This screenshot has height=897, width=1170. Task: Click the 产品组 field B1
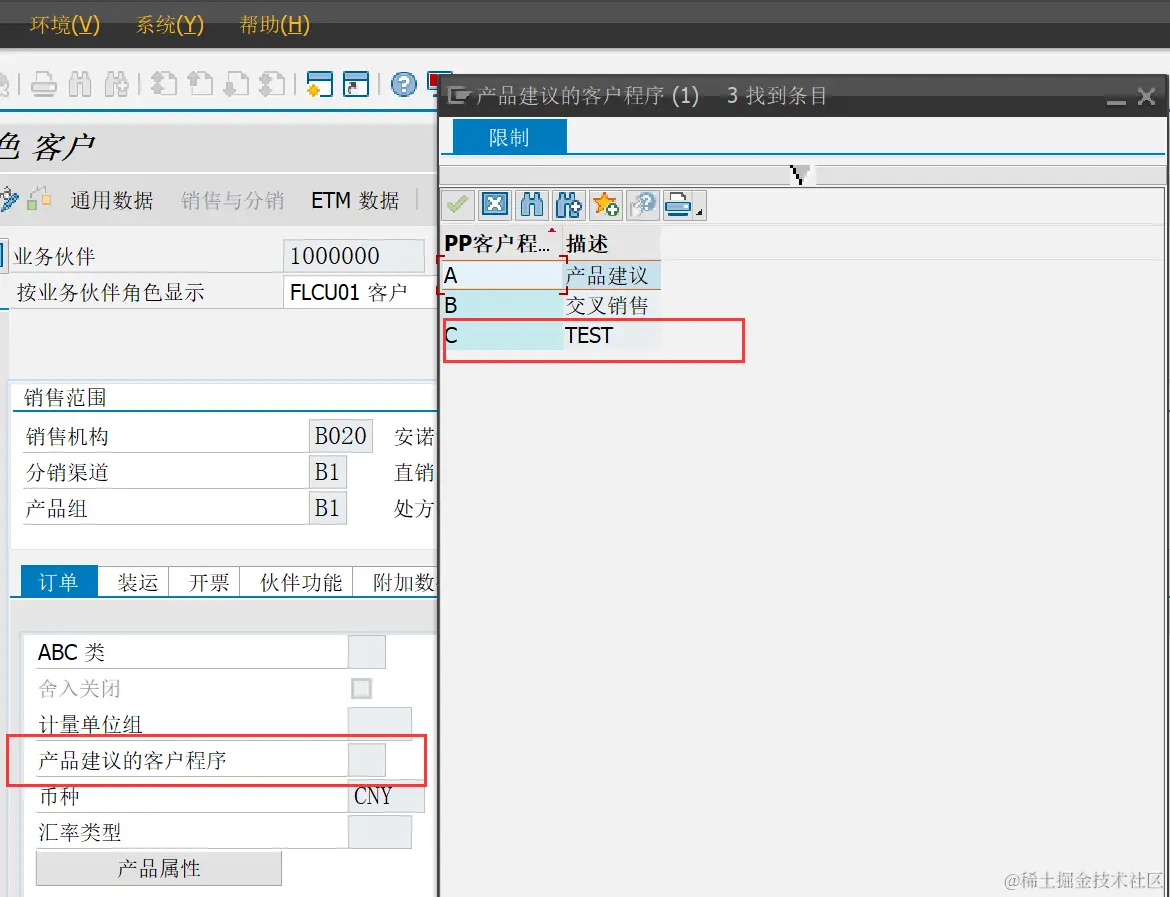point(328,508)
